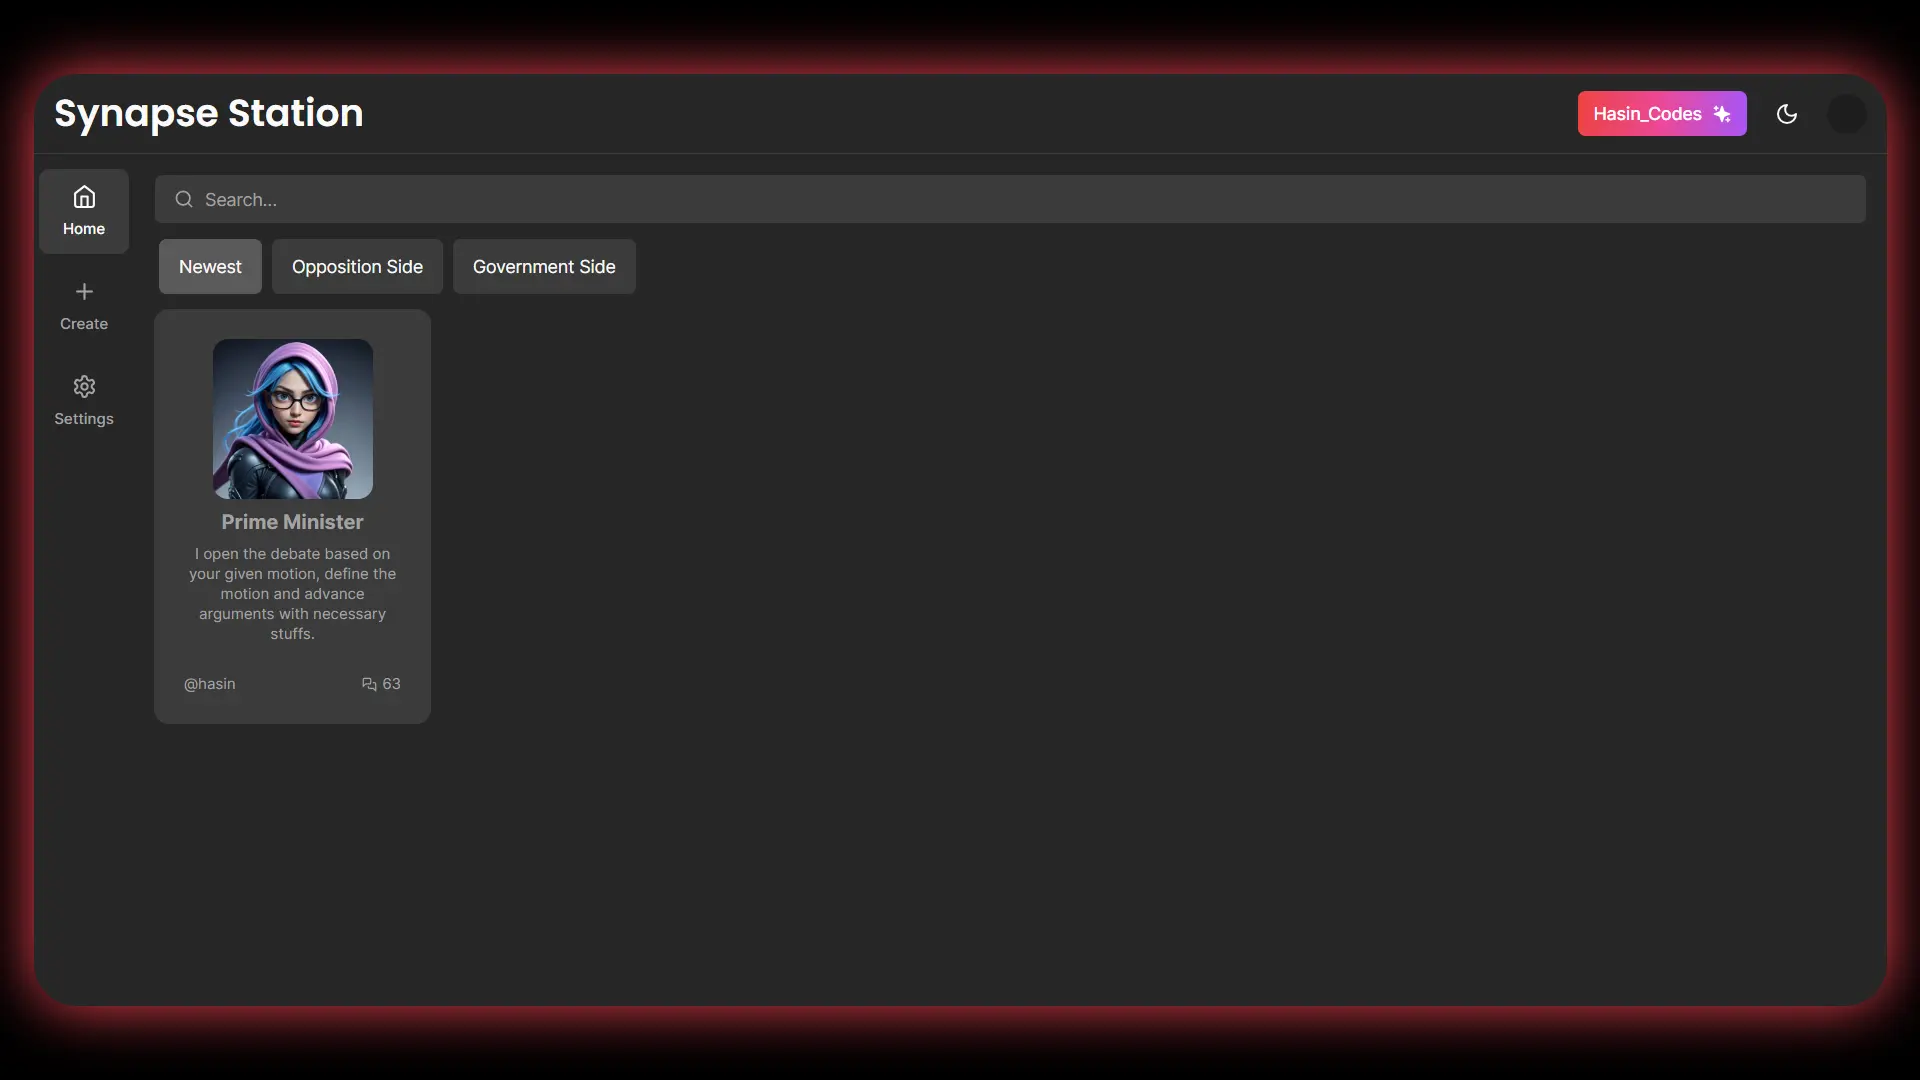1920x1080 pixels.
Task: Click the 63 chat count on card
Action: (x=391, y=684)
